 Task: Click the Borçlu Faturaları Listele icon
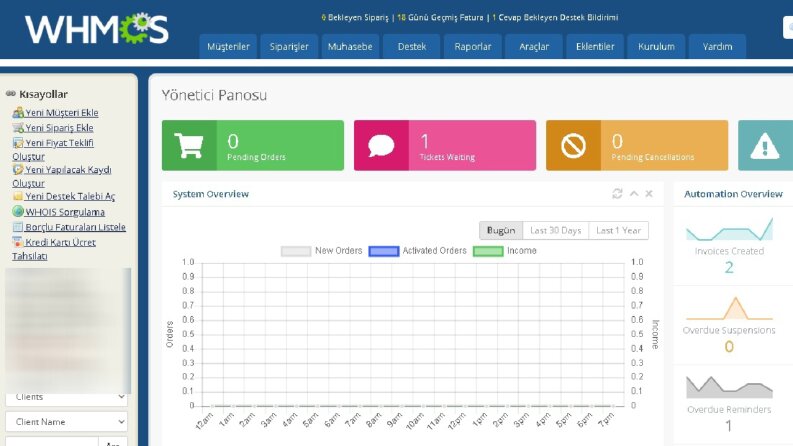(x=18, y=227)
